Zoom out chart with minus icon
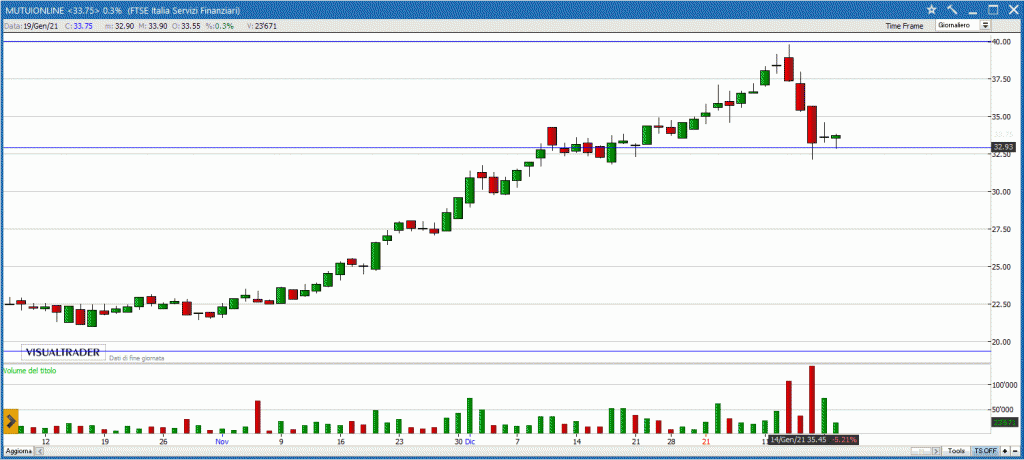 (x=1014, y=451)
